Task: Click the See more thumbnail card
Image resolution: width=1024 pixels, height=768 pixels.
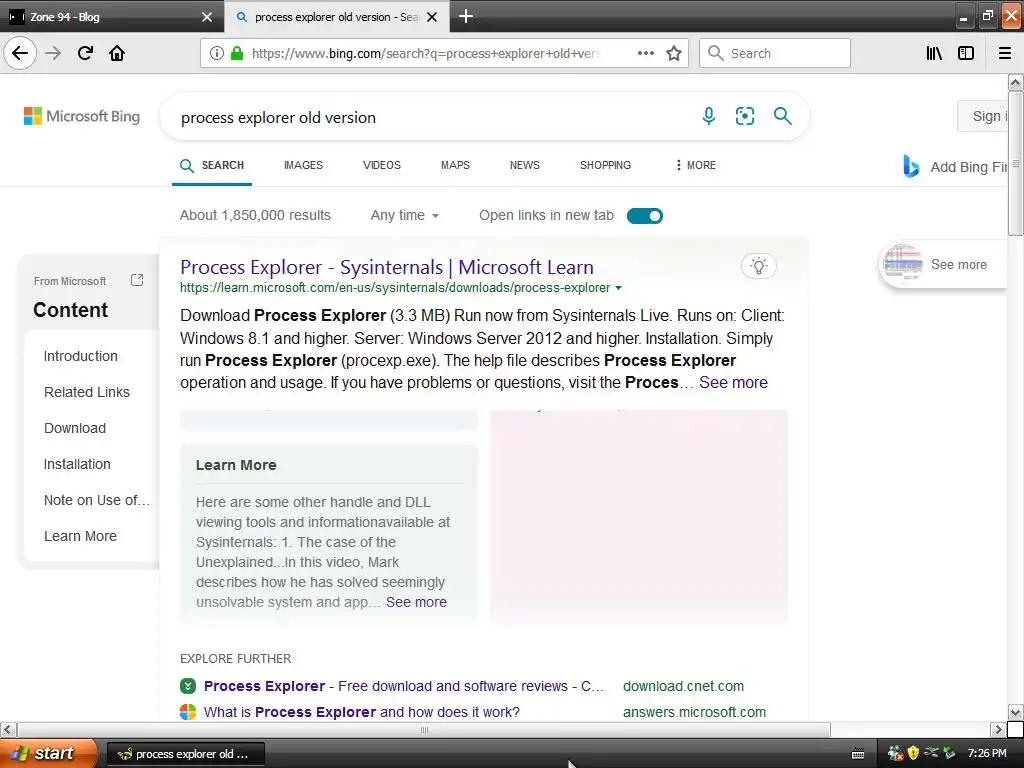Action: click(x=944, y=264)
